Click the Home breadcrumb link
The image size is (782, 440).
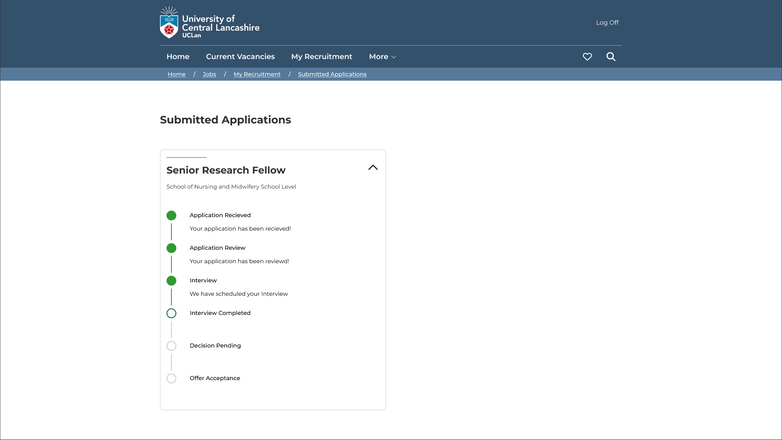click(176, 74)
